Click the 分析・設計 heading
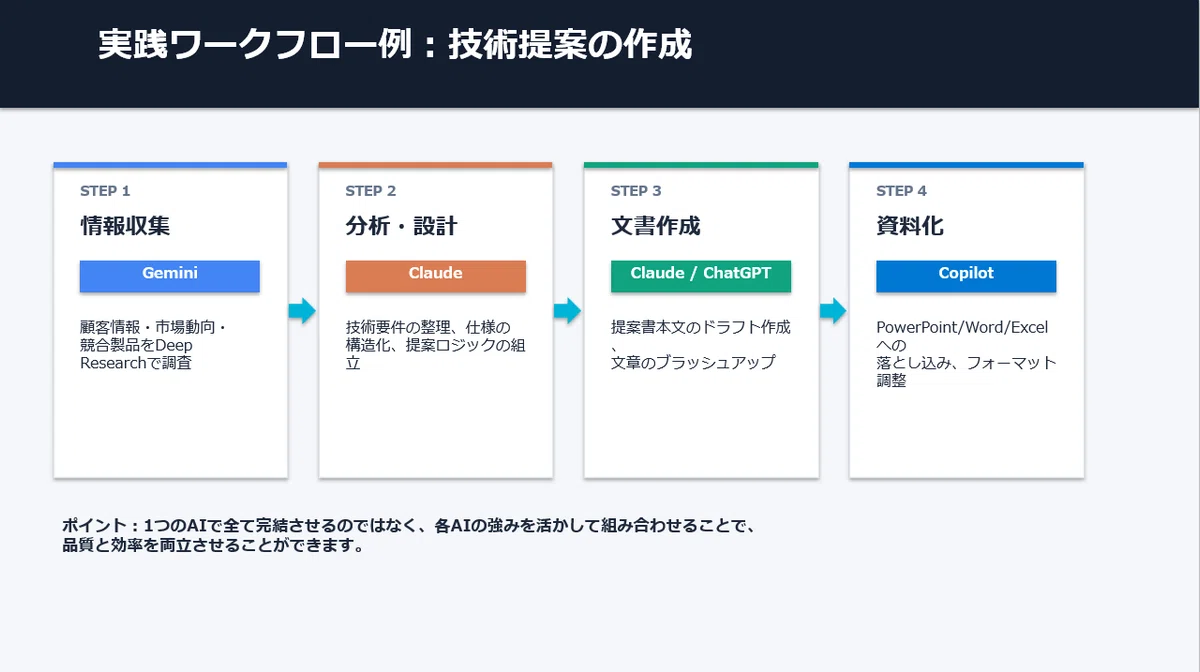Screen dimensions: 1200x672 point(401,226)
